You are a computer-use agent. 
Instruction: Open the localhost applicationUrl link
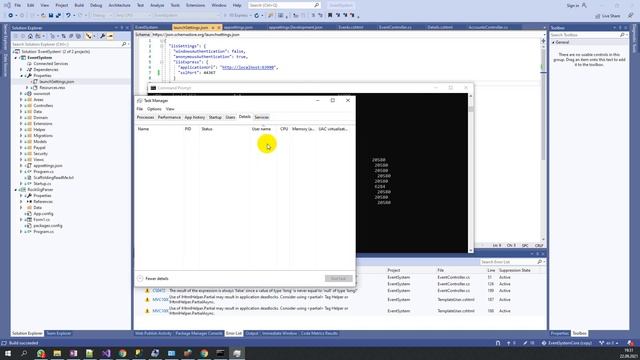(x=248, y=67)
